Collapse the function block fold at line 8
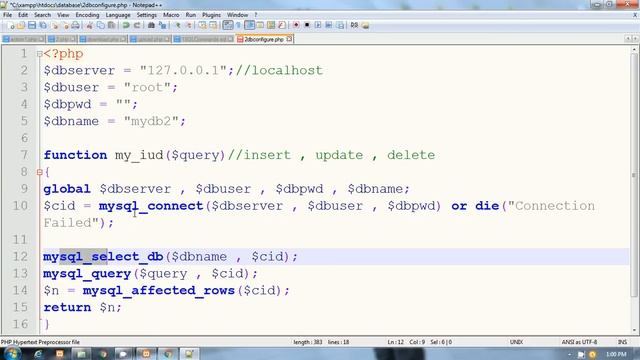This screenshot has width=640, height=360. tap(40, 172)
